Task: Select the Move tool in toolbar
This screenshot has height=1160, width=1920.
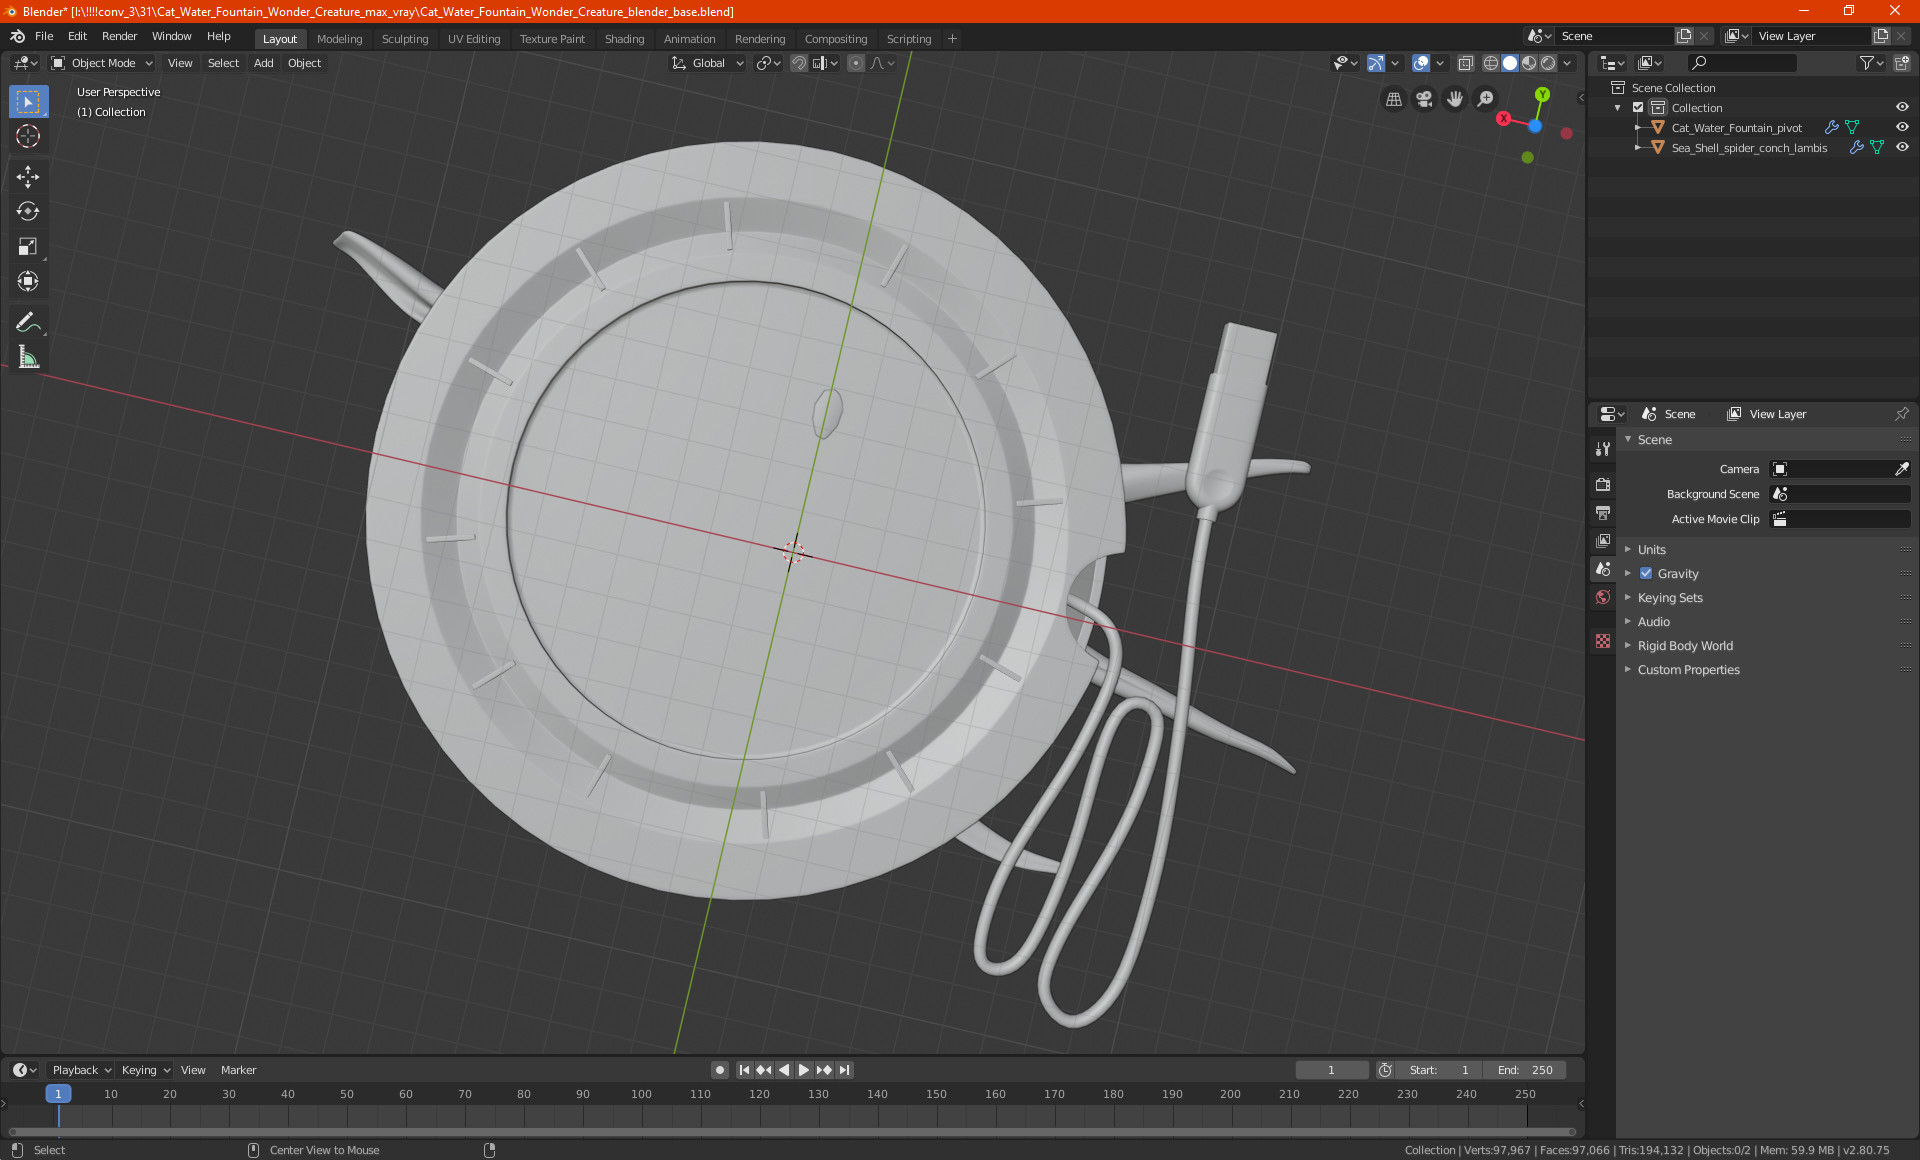Action: tap(28, 177)
